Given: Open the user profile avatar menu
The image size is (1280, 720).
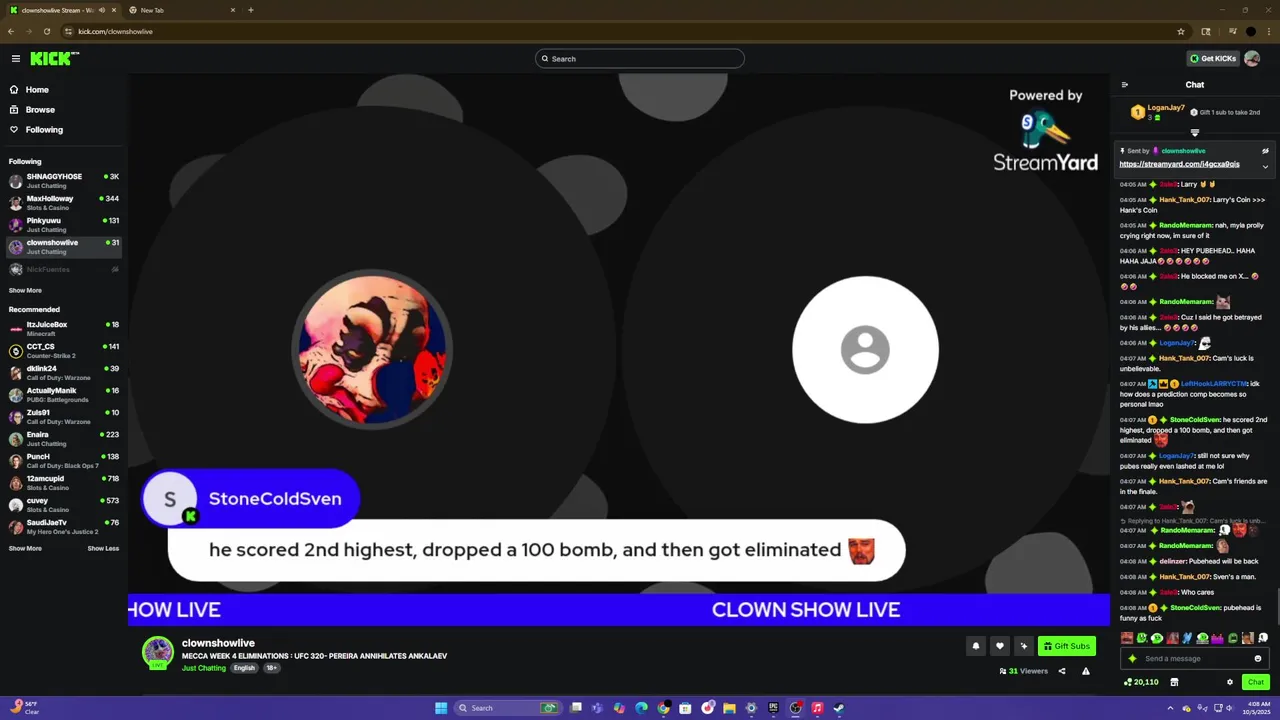Looking at the screenshot, I should tap(1252, 59).
